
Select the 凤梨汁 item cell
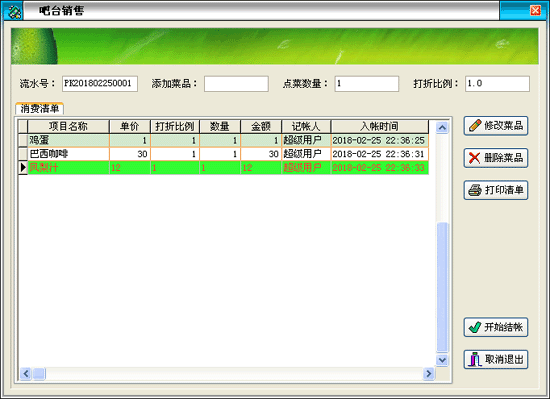[68, 168]
